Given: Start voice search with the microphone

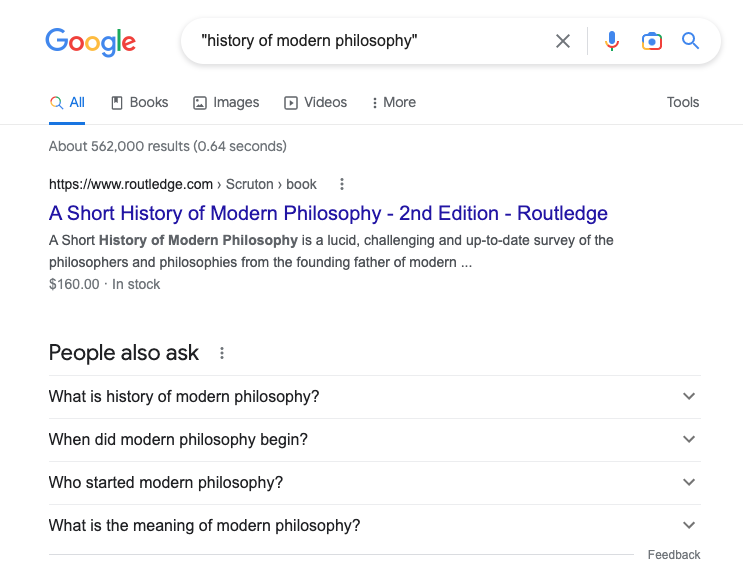Looking at the screenshot, I should (612, 41).
